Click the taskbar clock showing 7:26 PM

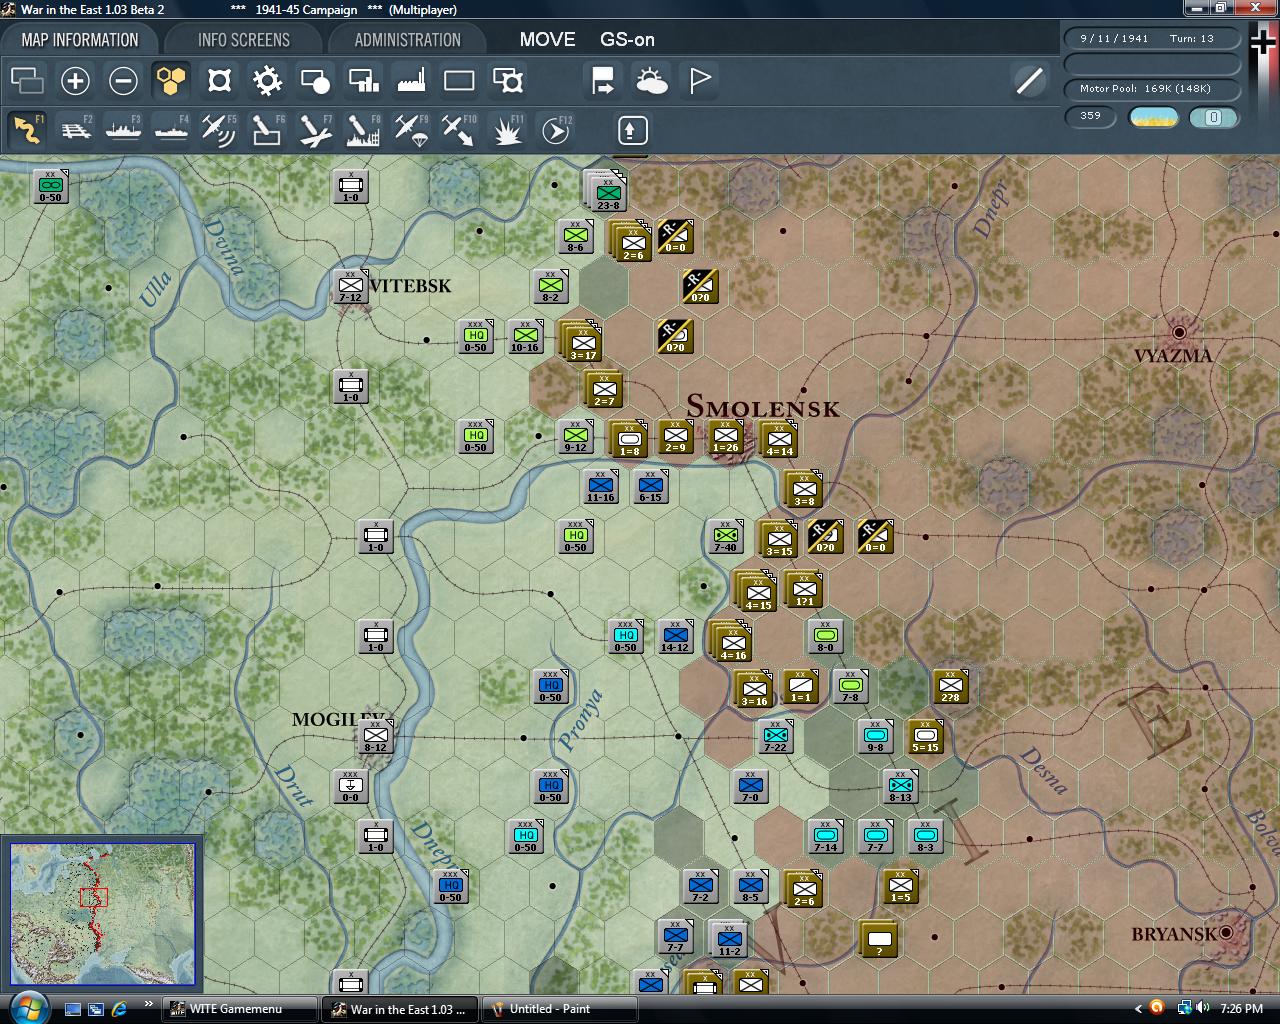coord(1241,1009)
